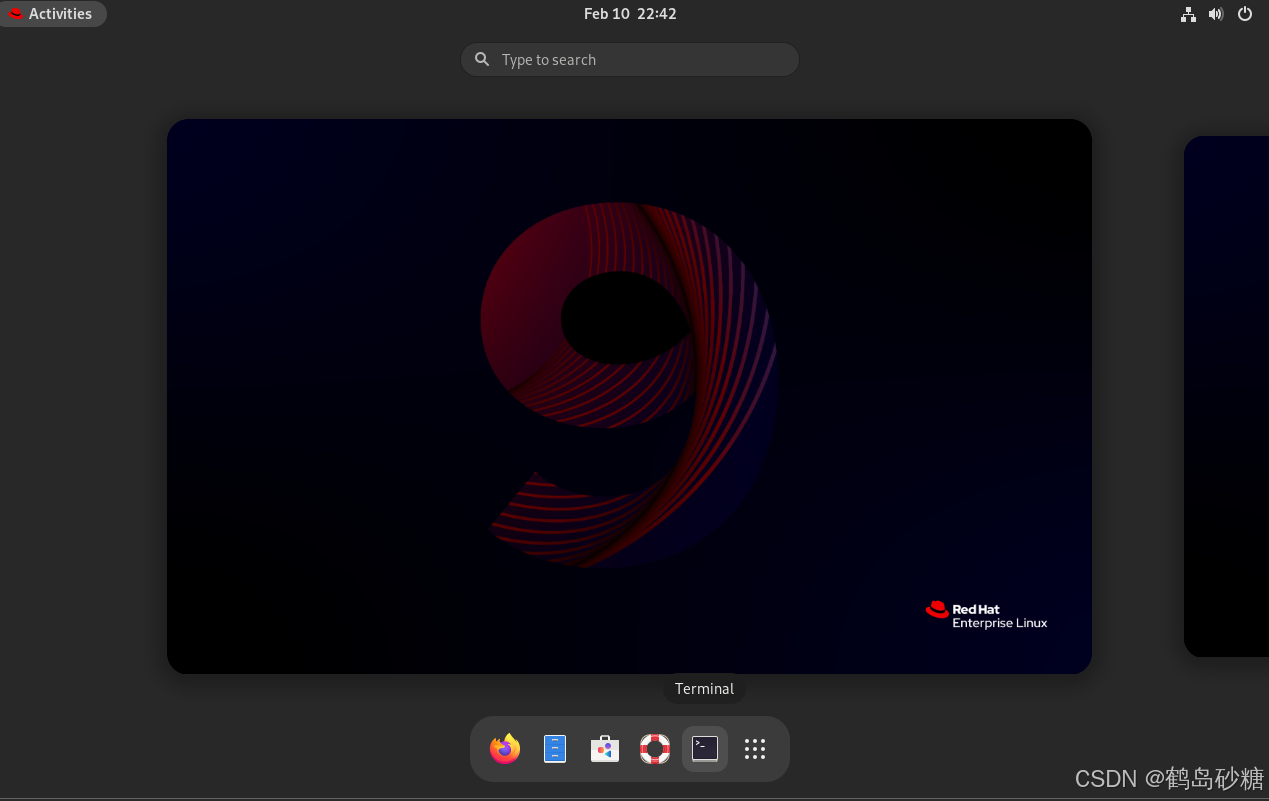Show all applications grid

755,748
